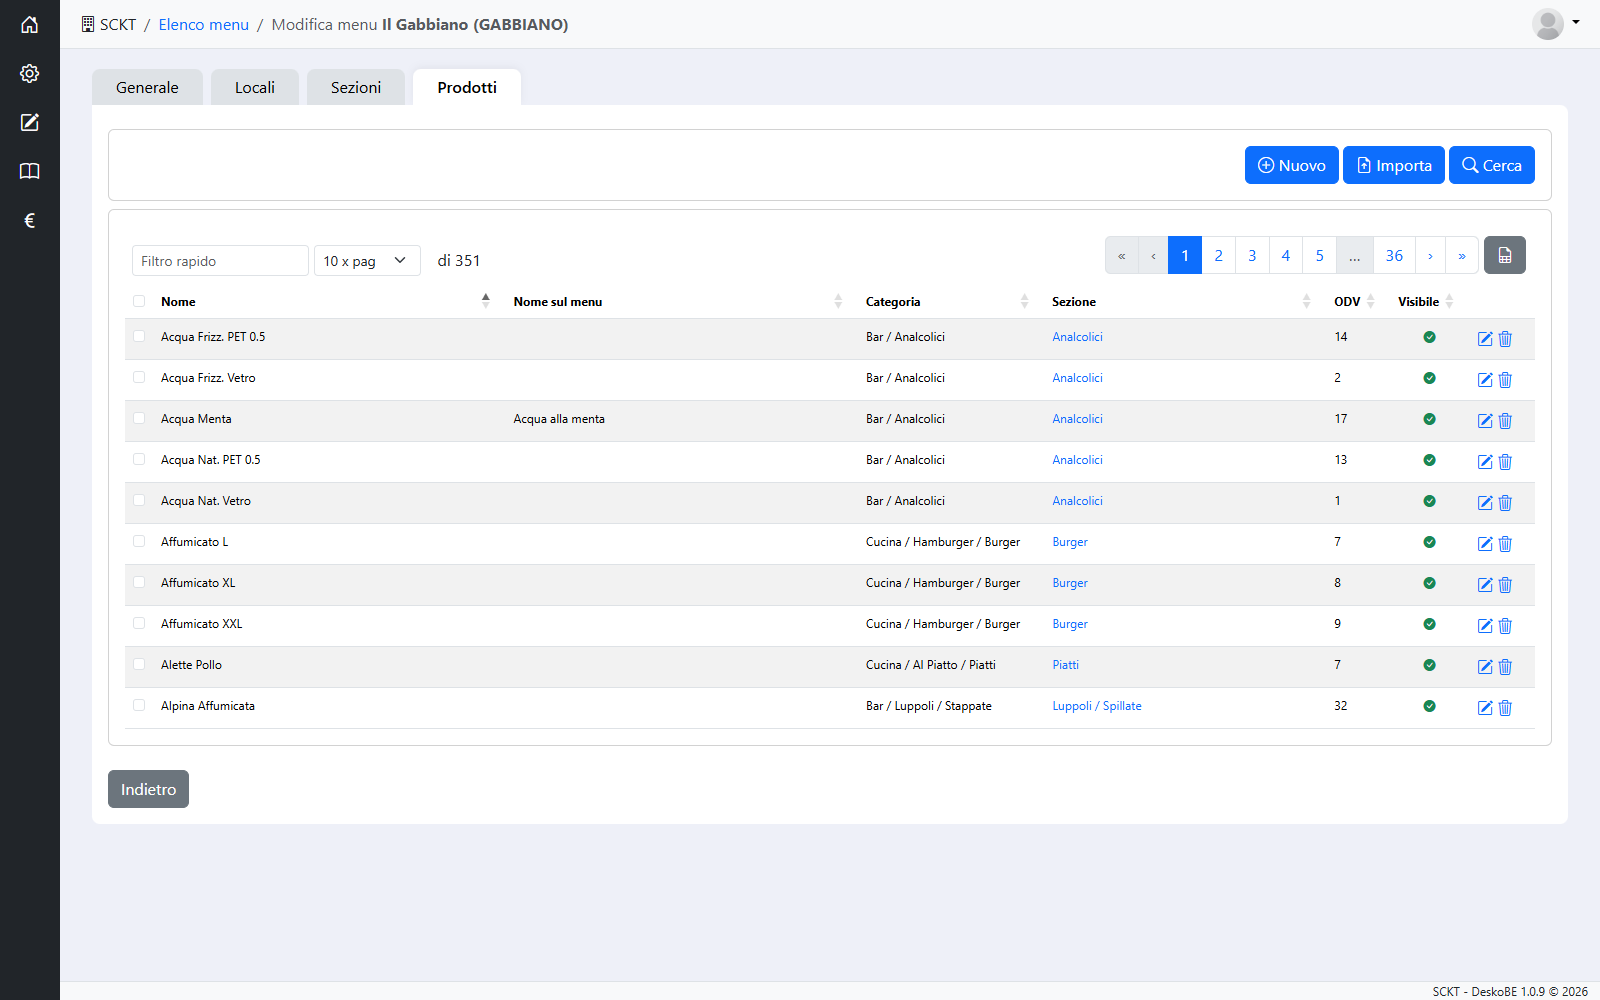Delete the Affumicato XXL product
This screenshot has width=1600, height=1000.
pyautogui.click(x=1505, y=626)
